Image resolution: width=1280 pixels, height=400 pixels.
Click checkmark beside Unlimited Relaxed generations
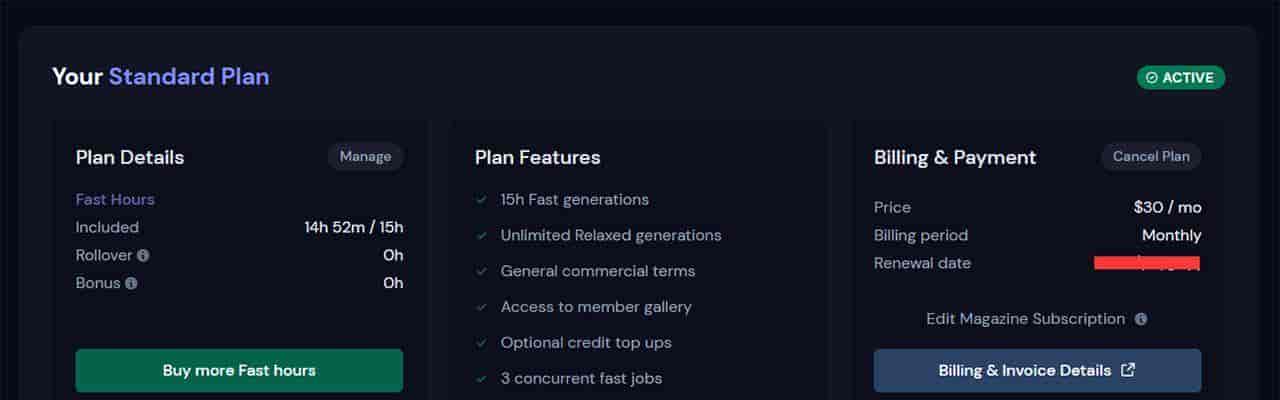pyautogui.click(x=482, y=236)
